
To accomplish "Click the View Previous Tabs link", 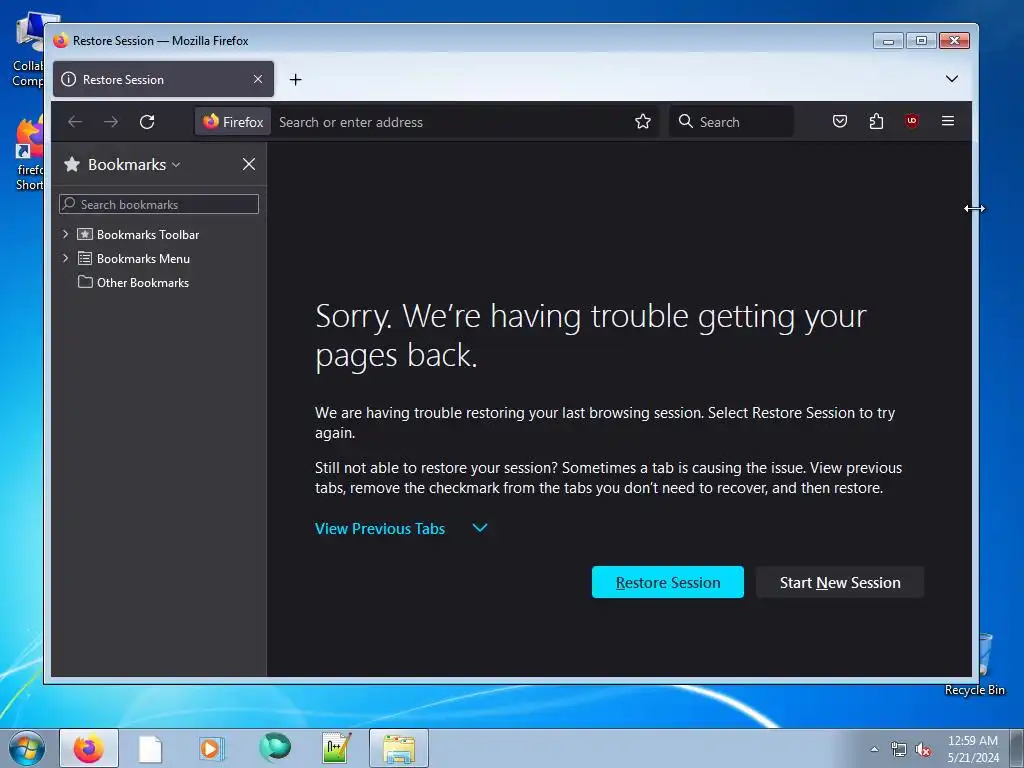I will click(x=380, y=528).
